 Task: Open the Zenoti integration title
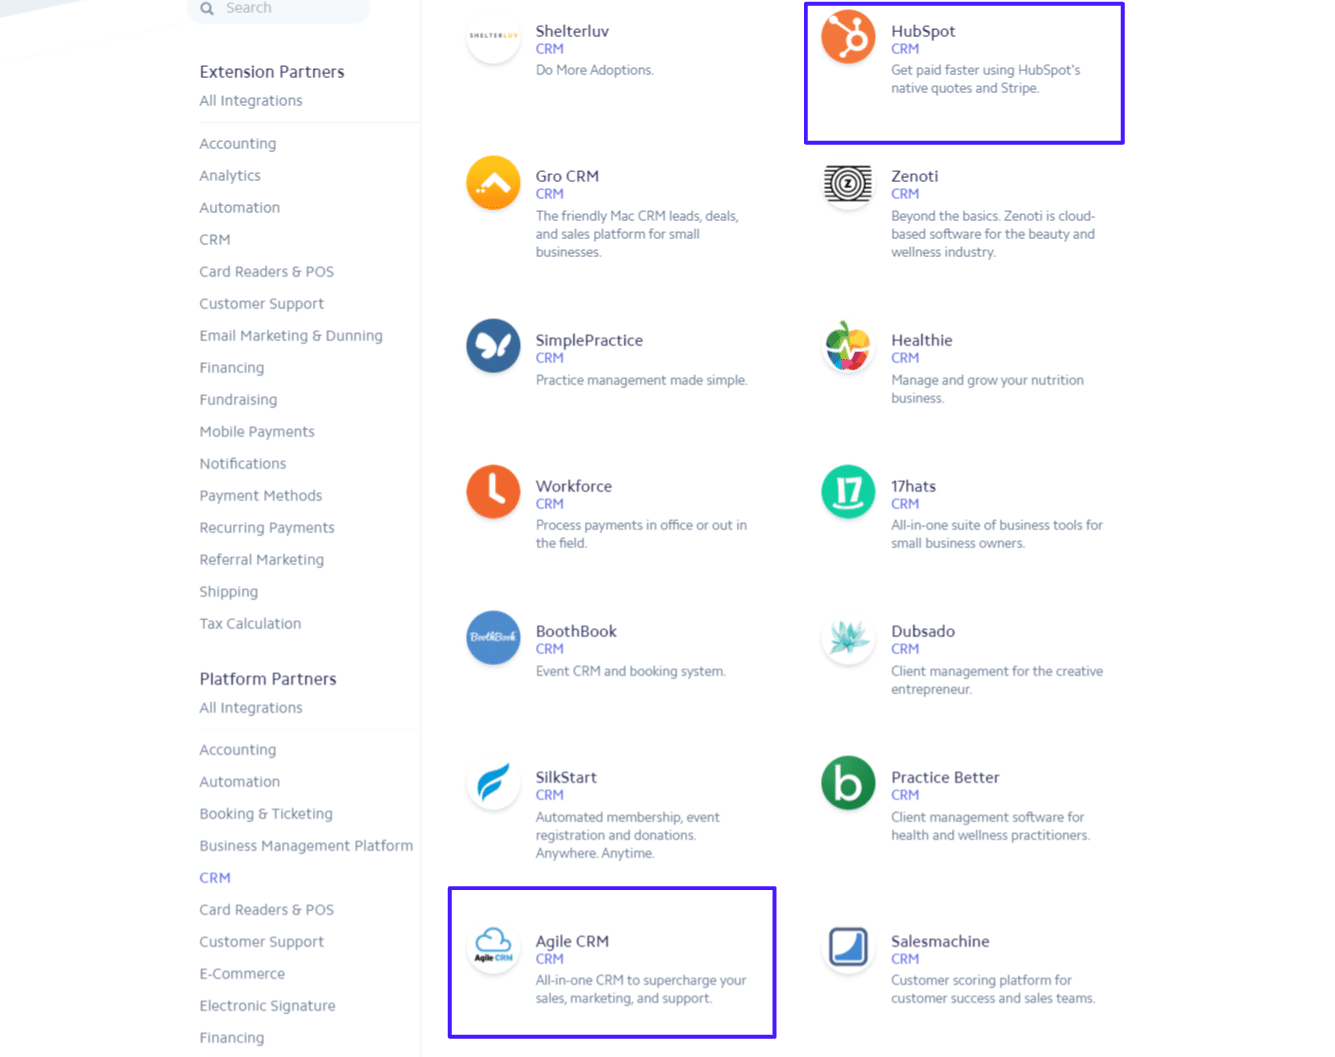[x=914, y=176]
